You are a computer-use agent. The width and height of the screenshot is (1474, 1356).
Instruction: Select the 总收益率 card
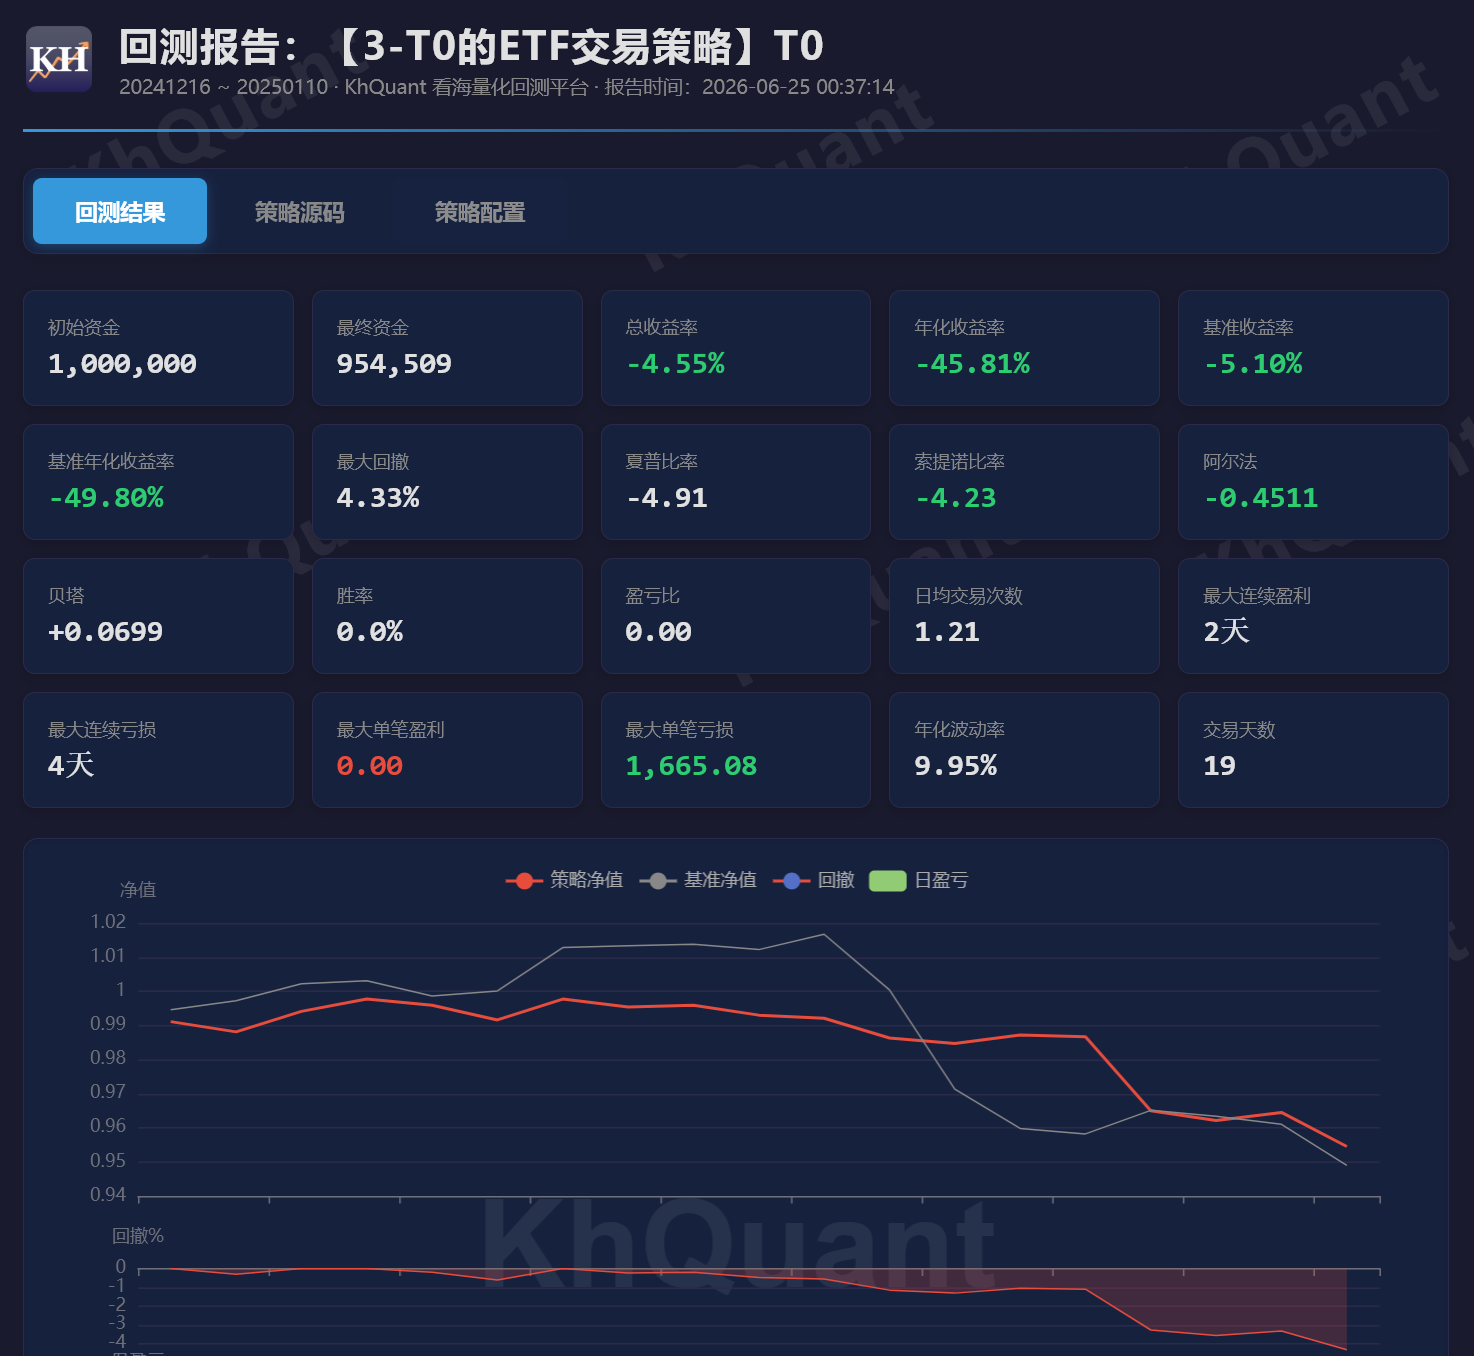(736, 348)
